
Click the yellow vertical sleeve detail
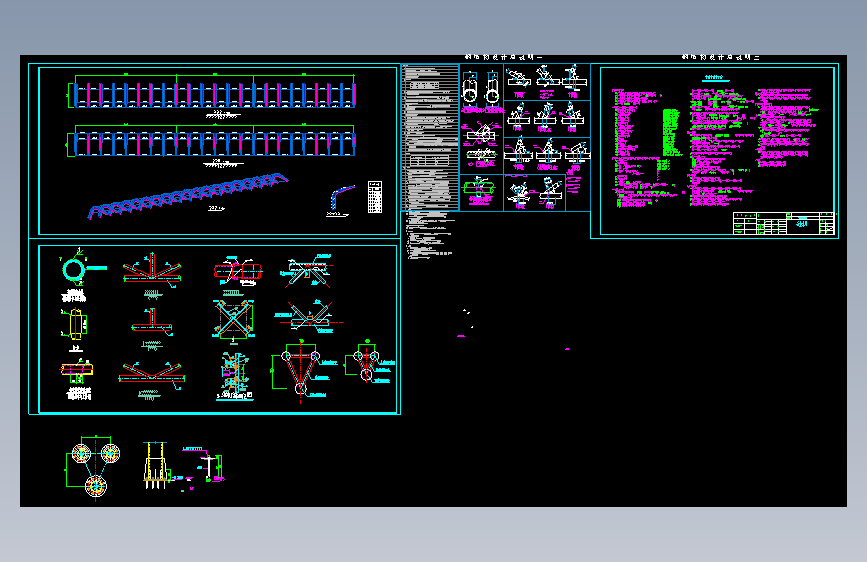click(75, 324)
